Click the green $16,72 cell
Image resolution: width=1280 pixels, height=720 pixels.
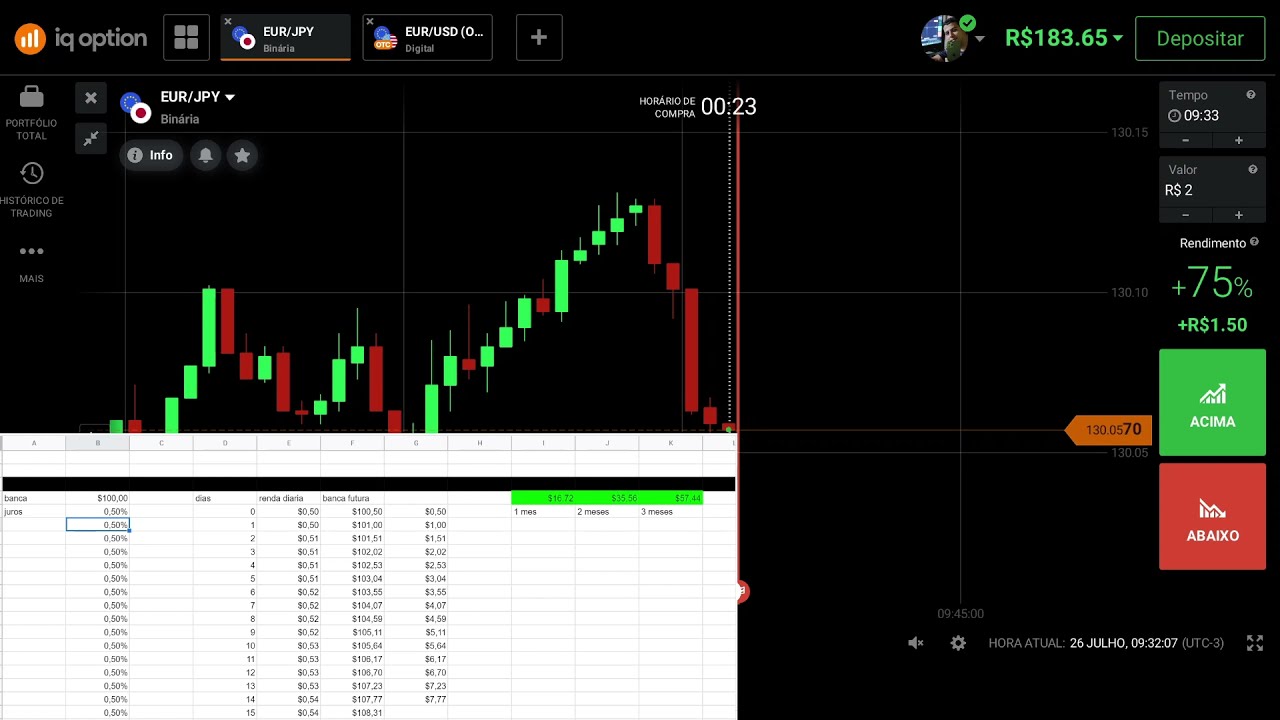coord(543,498)
